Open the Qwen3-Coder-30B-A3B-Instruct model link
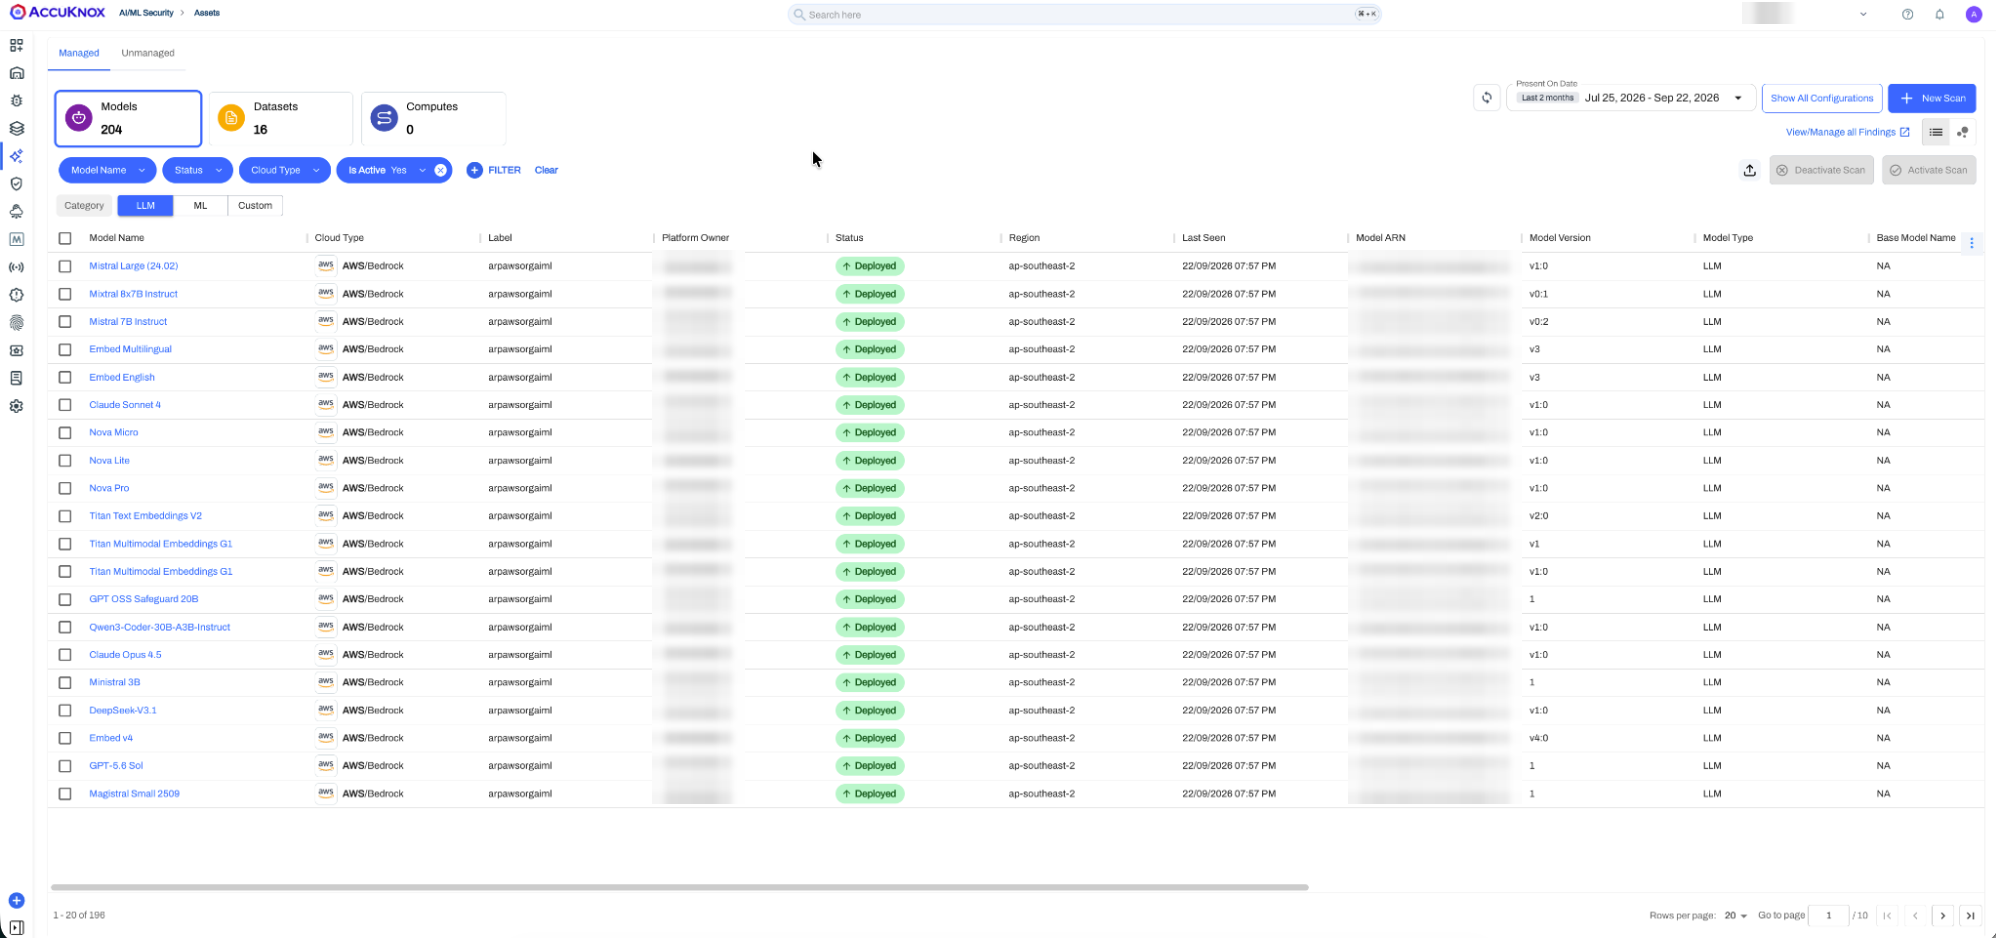Viewport: 1996px width, 938px height. 159,627
